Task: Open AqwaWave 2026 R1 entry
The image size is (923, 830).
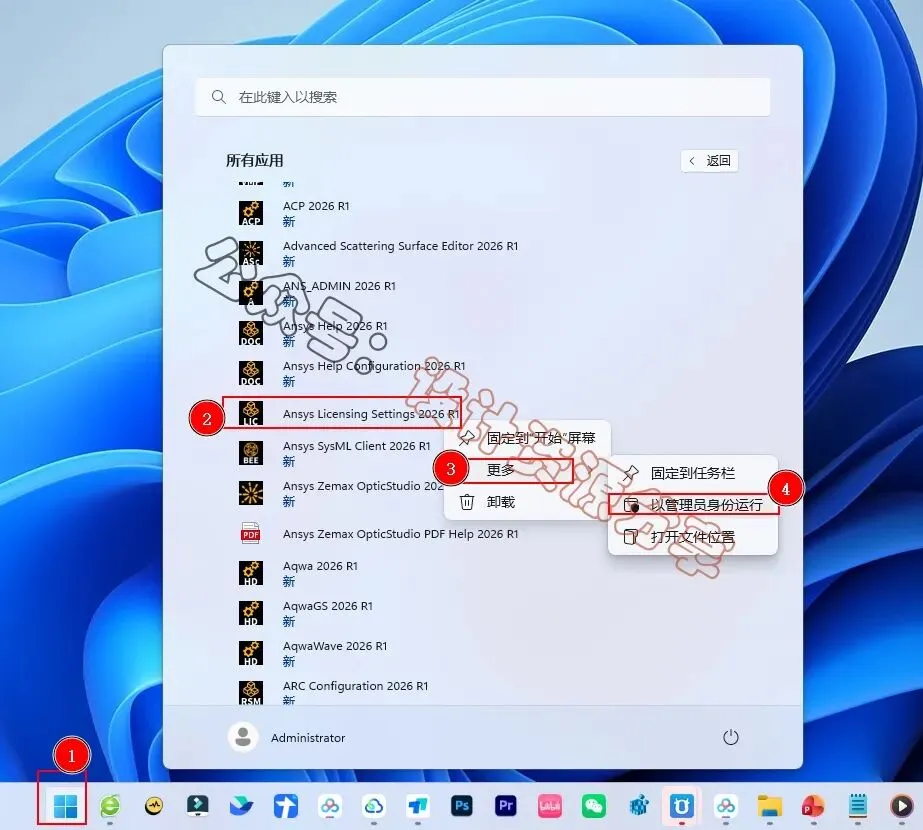Action: [x=335, y=646]
